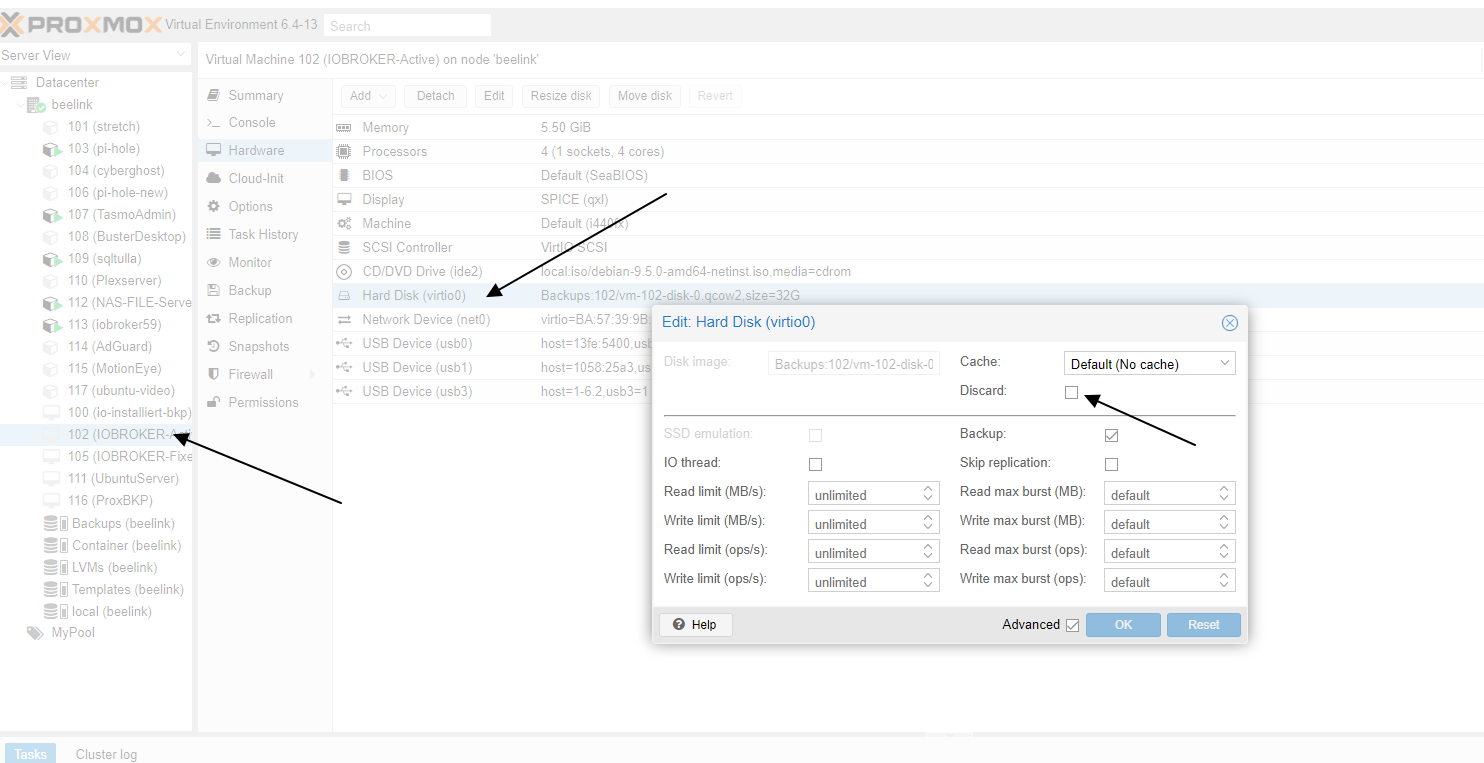Click the Read limit (ops/s) field
The height and width of the screenshot is (763, 1484).
pyautogui.click(x=874, y=552)
